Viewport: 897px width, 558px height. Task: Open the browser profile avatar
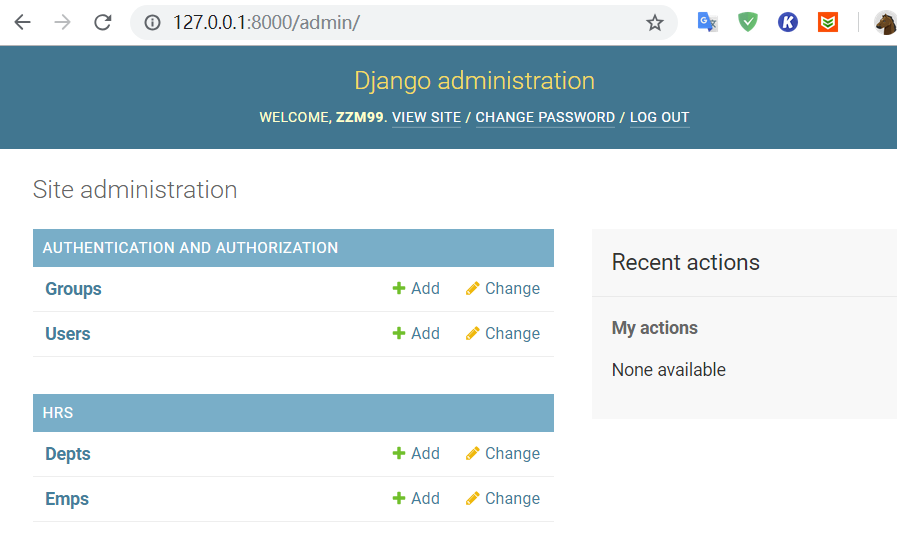click(885, 22)
